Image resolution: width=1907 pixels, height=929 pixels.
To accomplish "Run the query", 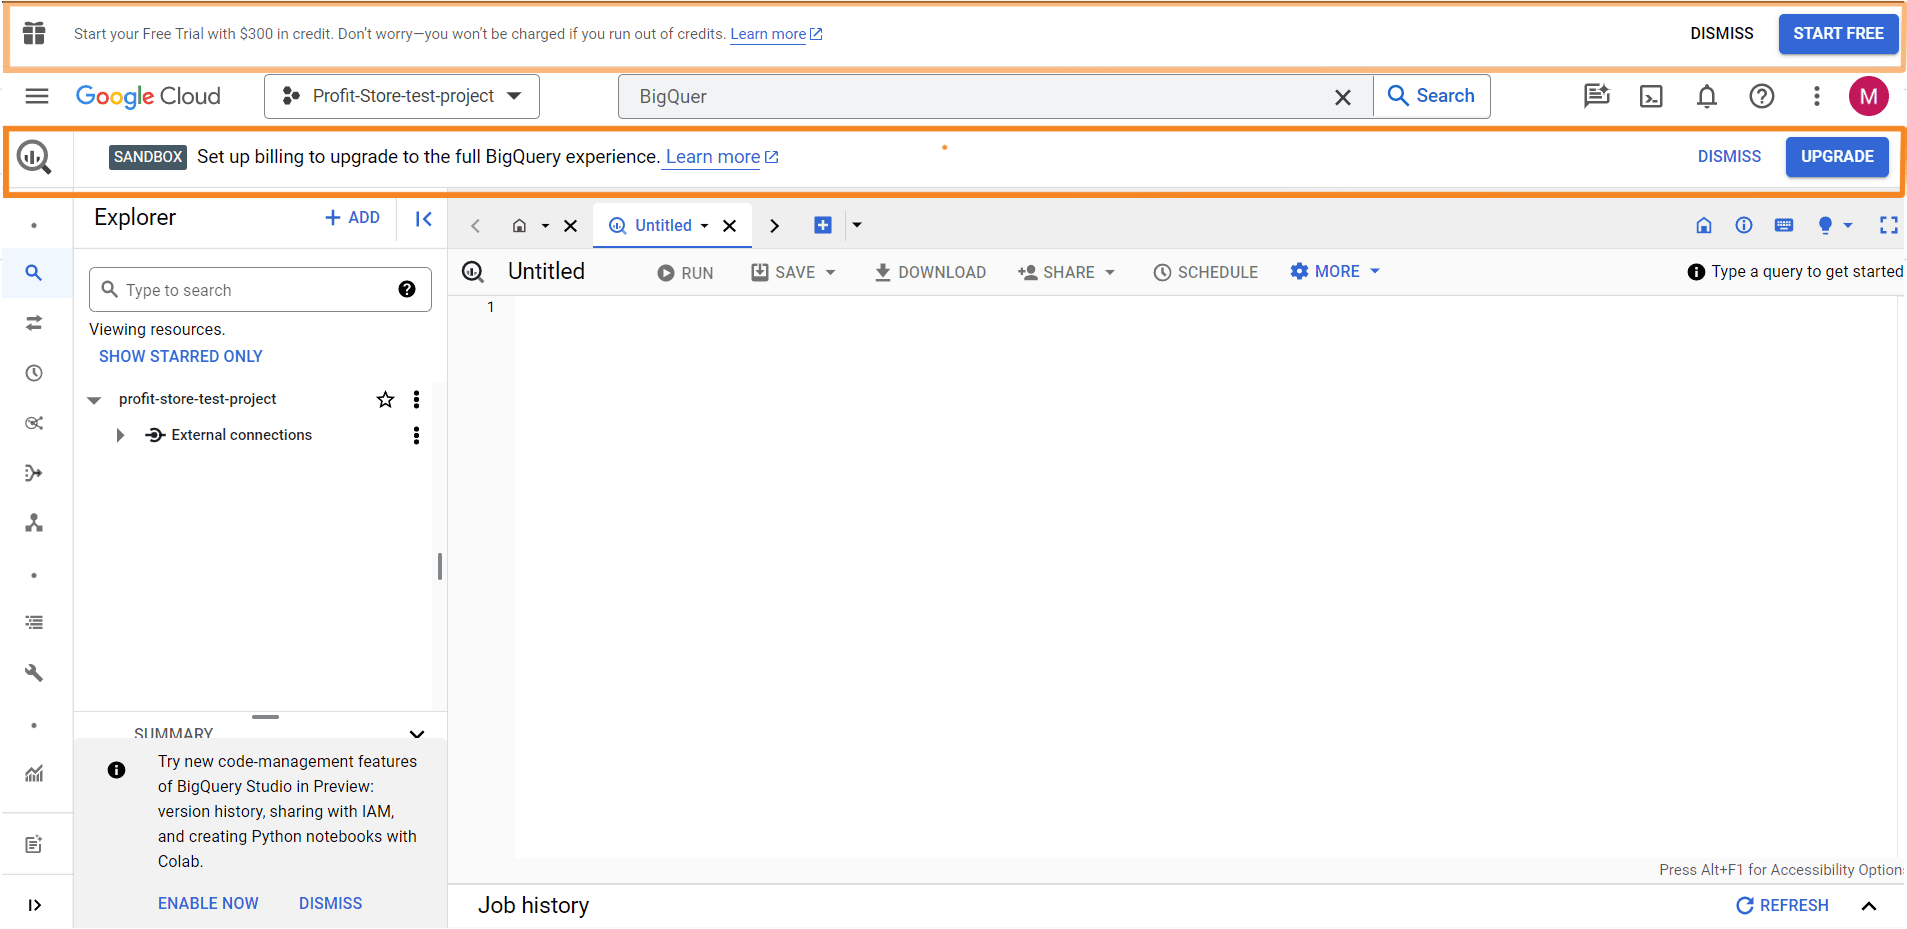I will pos(685,272).
